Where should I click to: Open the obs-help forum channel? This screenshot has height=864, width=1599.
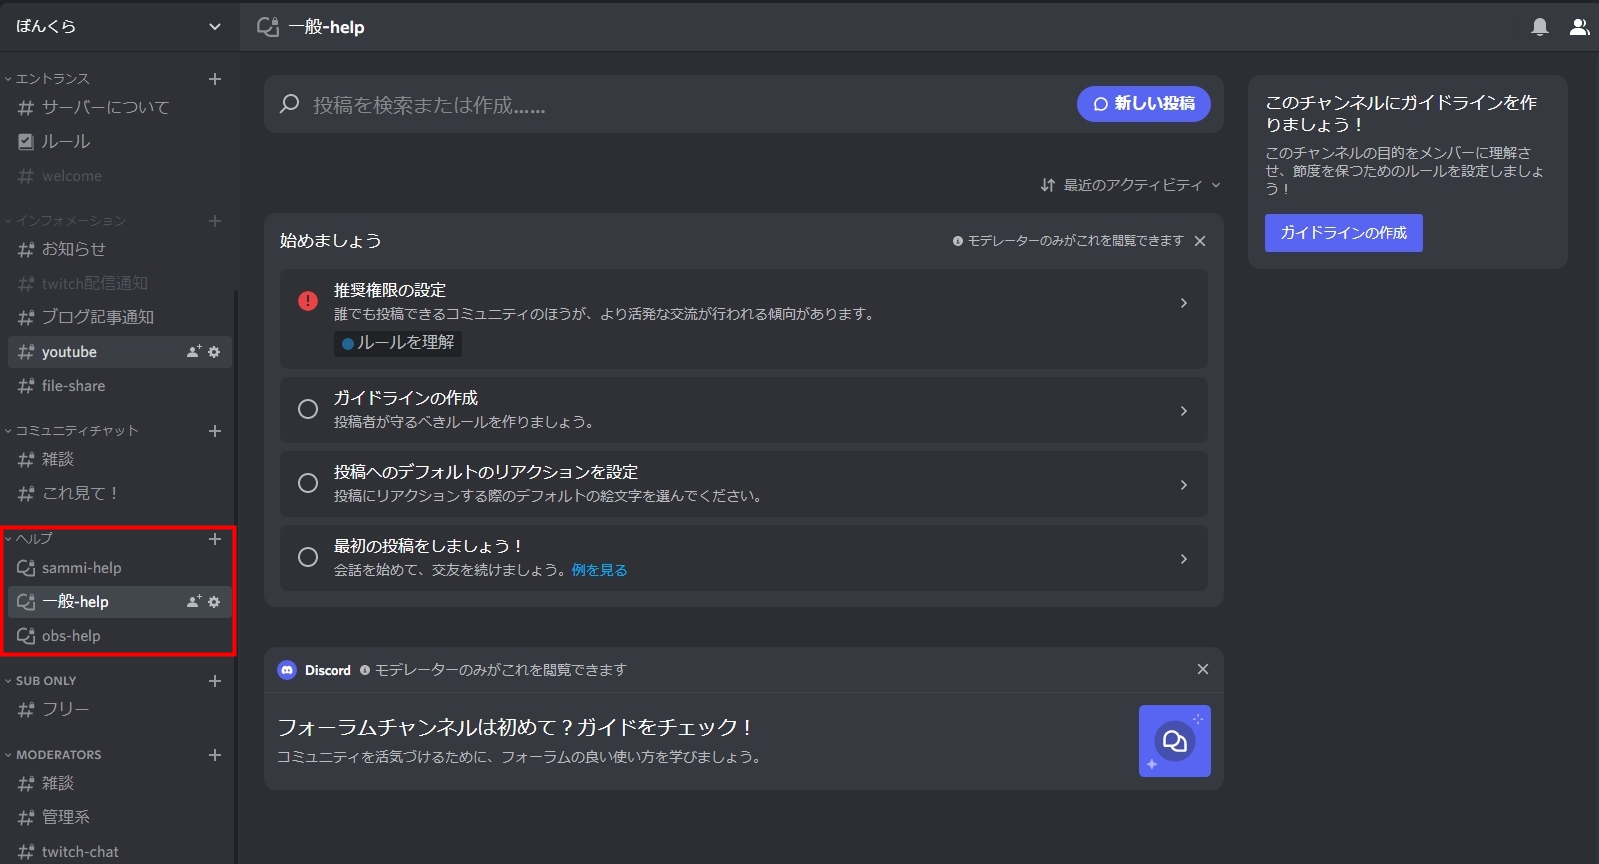tap(120, 636)
